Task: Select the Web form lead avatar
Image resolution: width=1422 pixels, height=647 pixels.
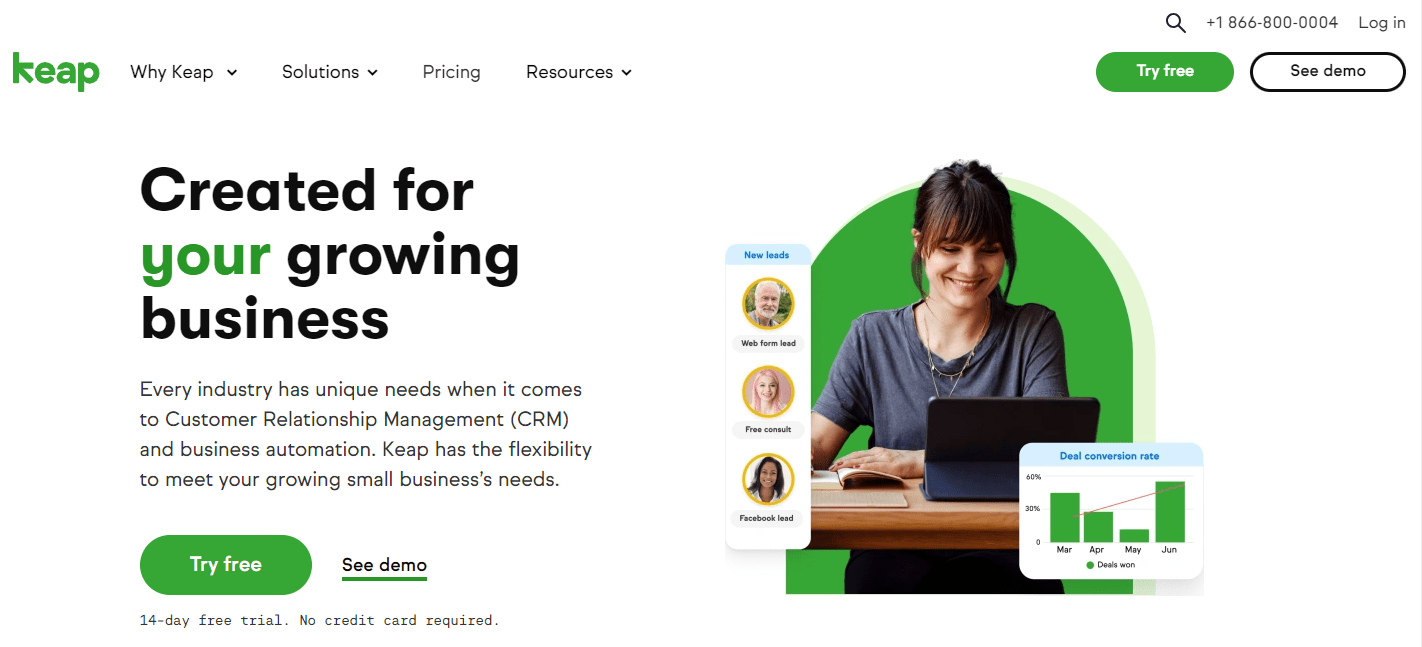Action: coord(768,303)
